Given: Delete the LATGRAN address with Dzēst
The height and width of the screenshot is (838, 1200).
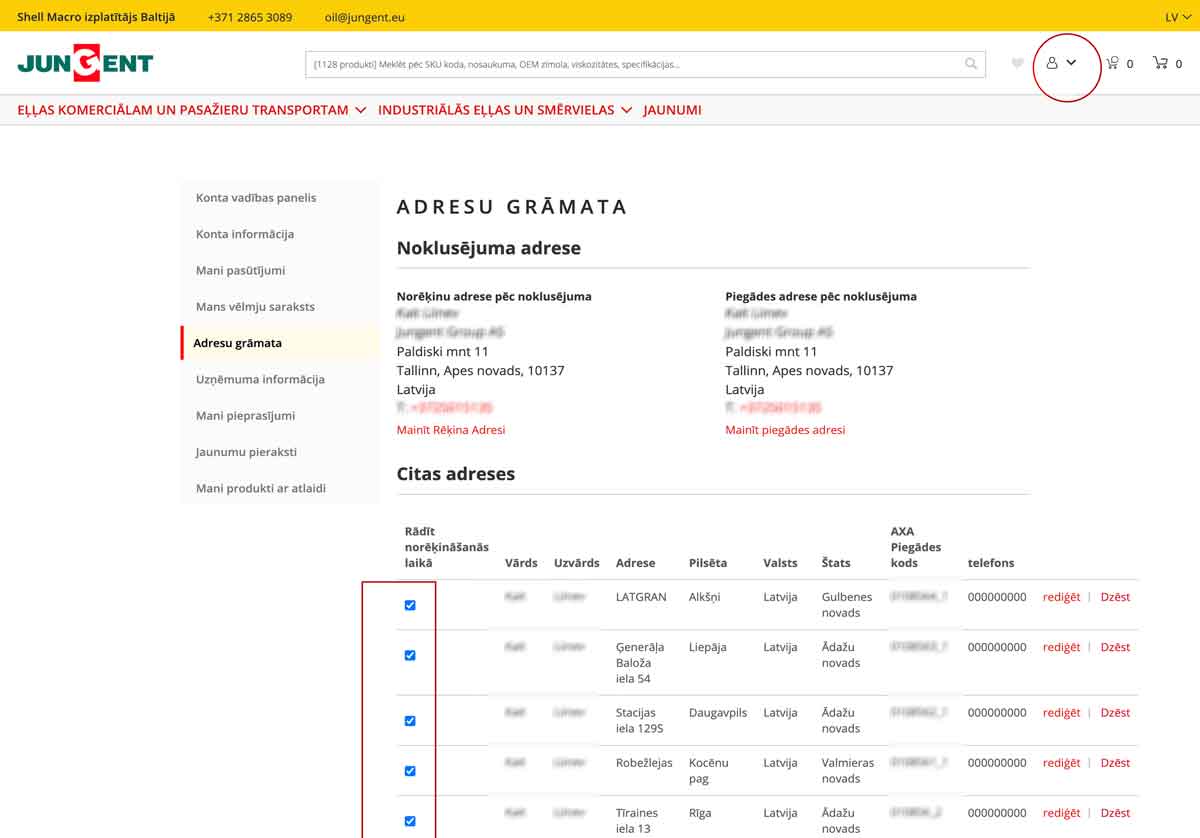Looking at the screenshot, I should (x=1115, y=597).
